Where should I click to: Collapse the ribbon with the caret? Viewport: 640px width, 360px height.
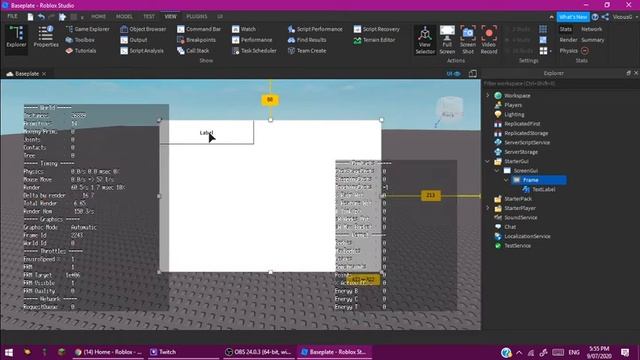click(x=551, y=17)
